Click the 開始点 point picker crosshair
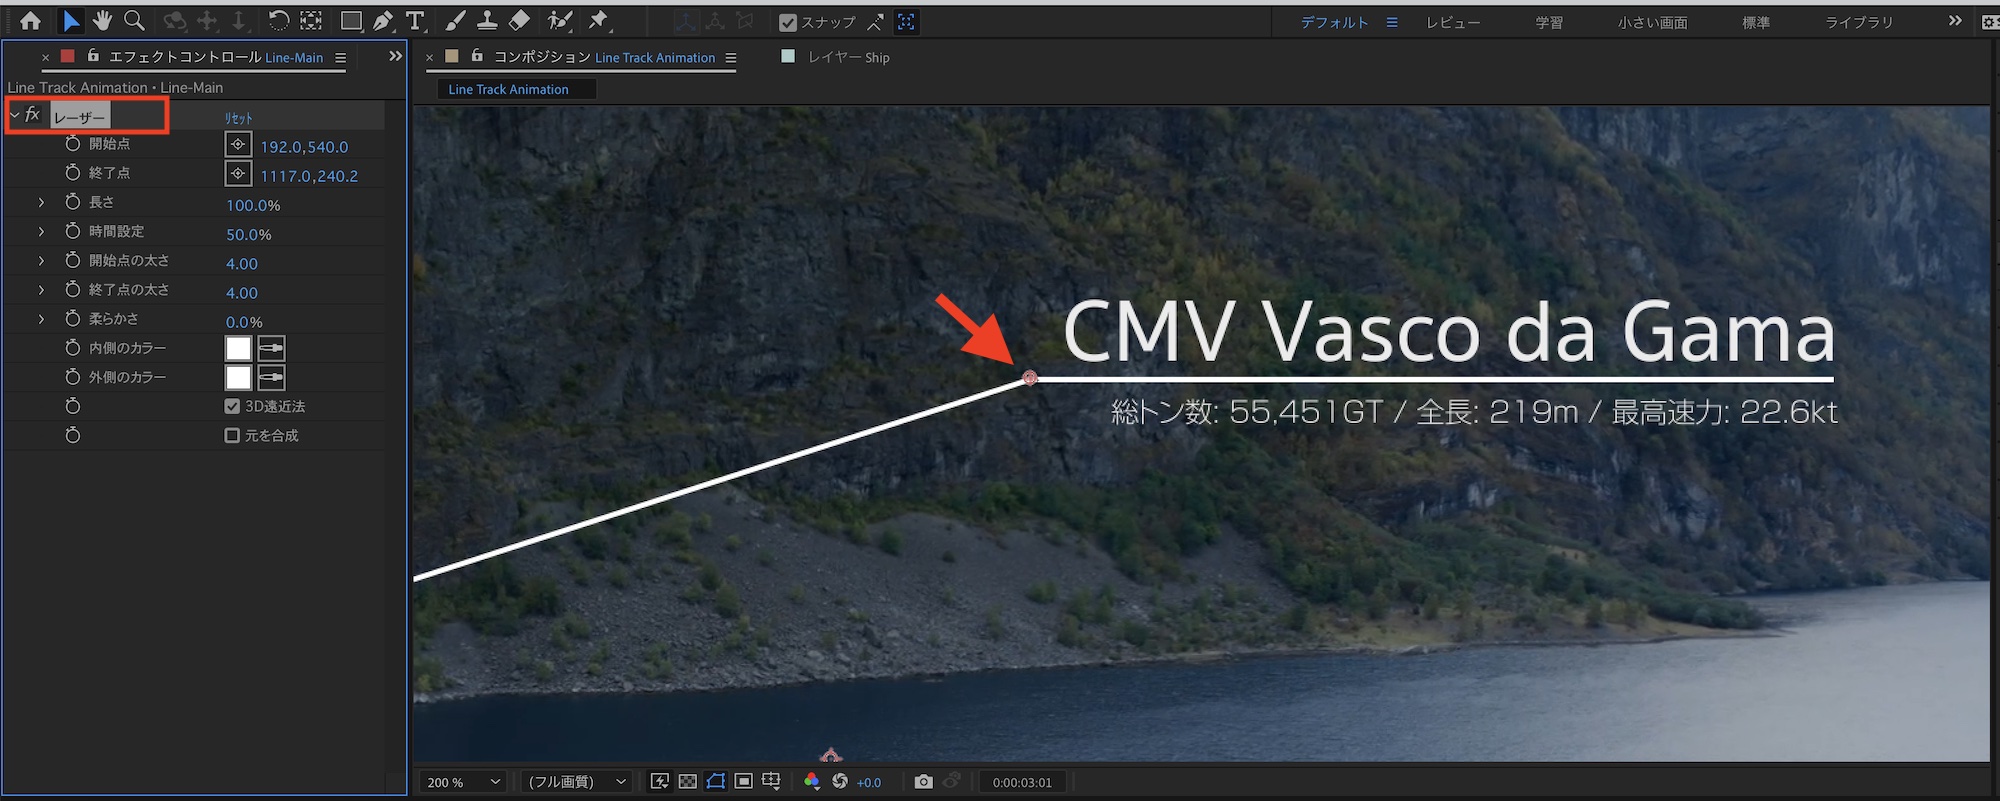This screenshot has width=2000, height=801. 238,145
